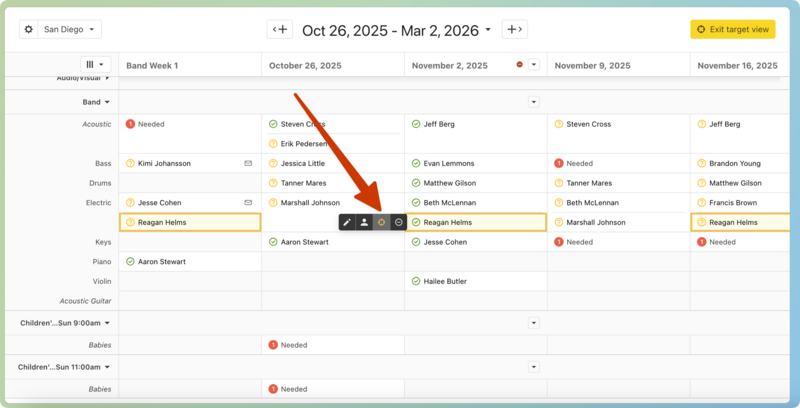The width and height of the screenshot is (800, 408).
Task: Open the columns view dropdown
Action: pos(96,65)
